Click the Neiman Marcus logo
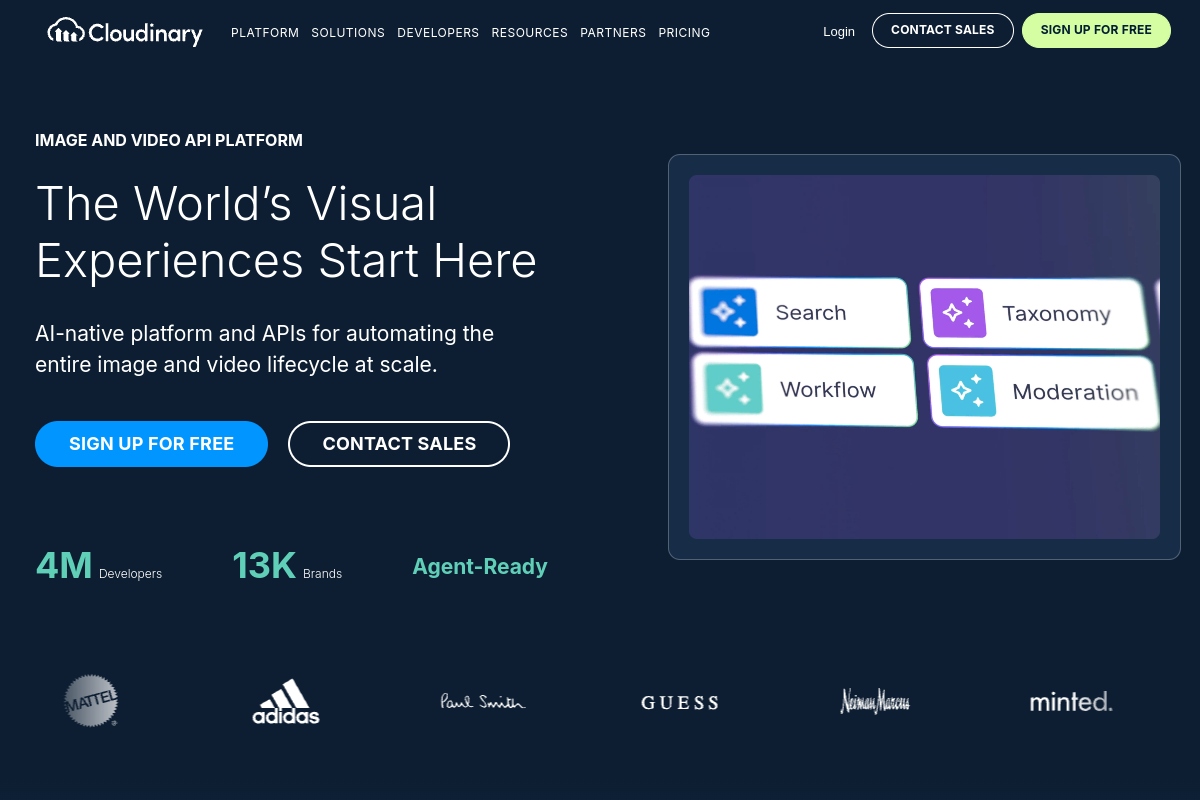 (875, 701)
